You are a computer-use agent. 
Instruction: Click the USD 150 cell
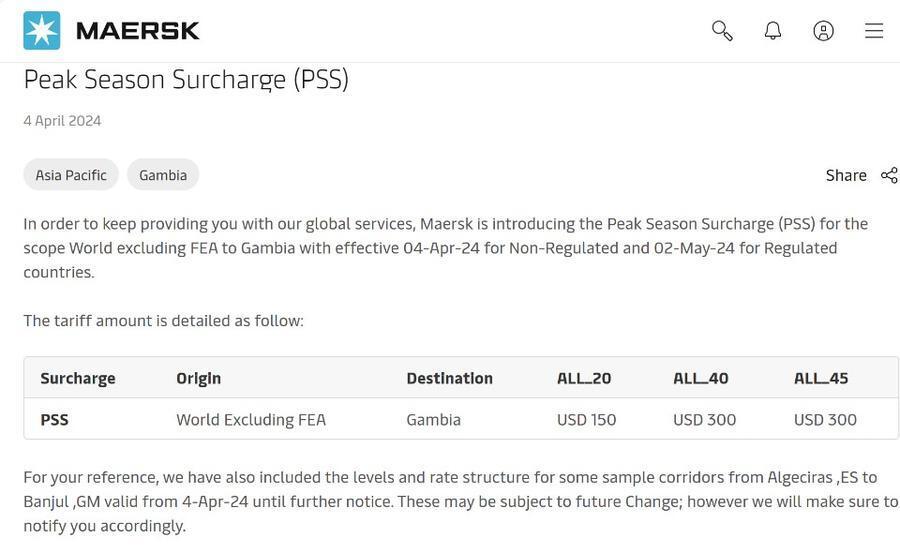point(587,420)
